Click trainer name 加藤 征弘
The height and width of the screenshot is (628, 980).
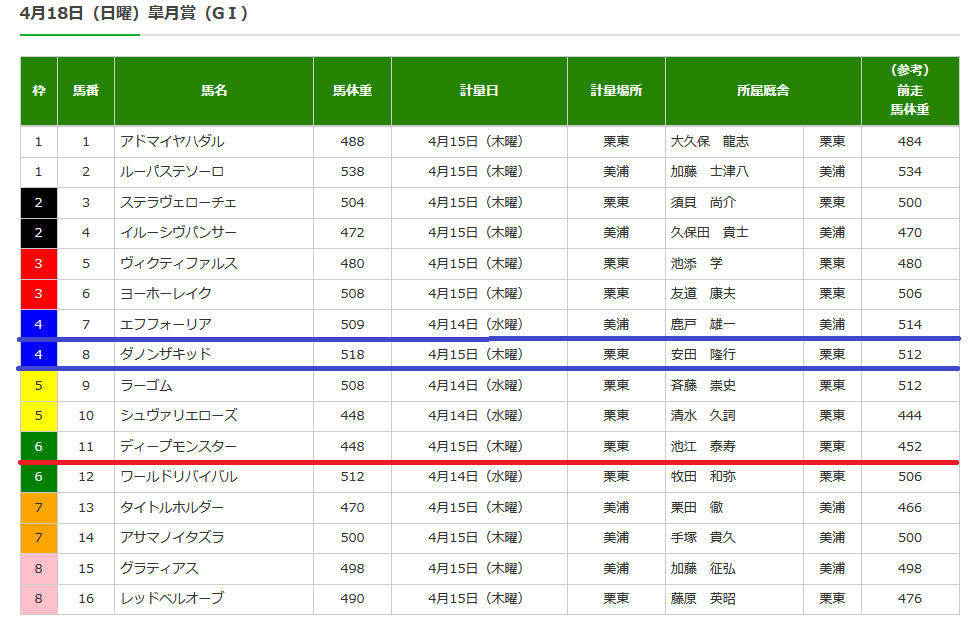(x=703, y=569)
